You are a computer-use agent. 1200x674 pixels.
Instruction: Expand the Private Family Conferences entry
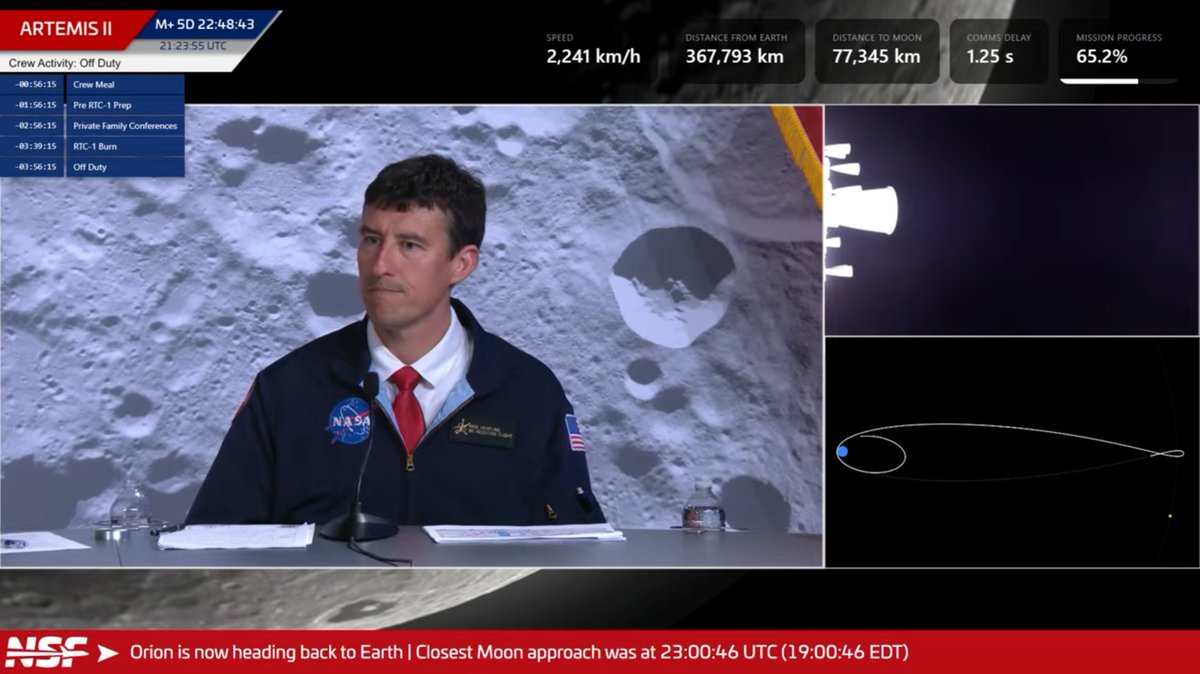coord(123,126)
